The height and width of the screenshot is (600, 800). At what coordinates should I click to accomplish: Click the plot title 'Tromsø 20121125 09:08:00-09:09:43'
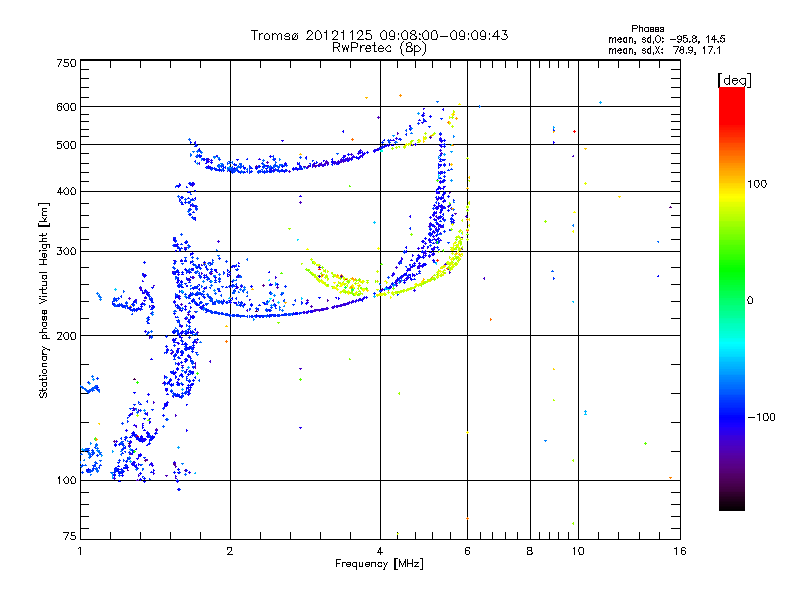(x=379, y=35)
